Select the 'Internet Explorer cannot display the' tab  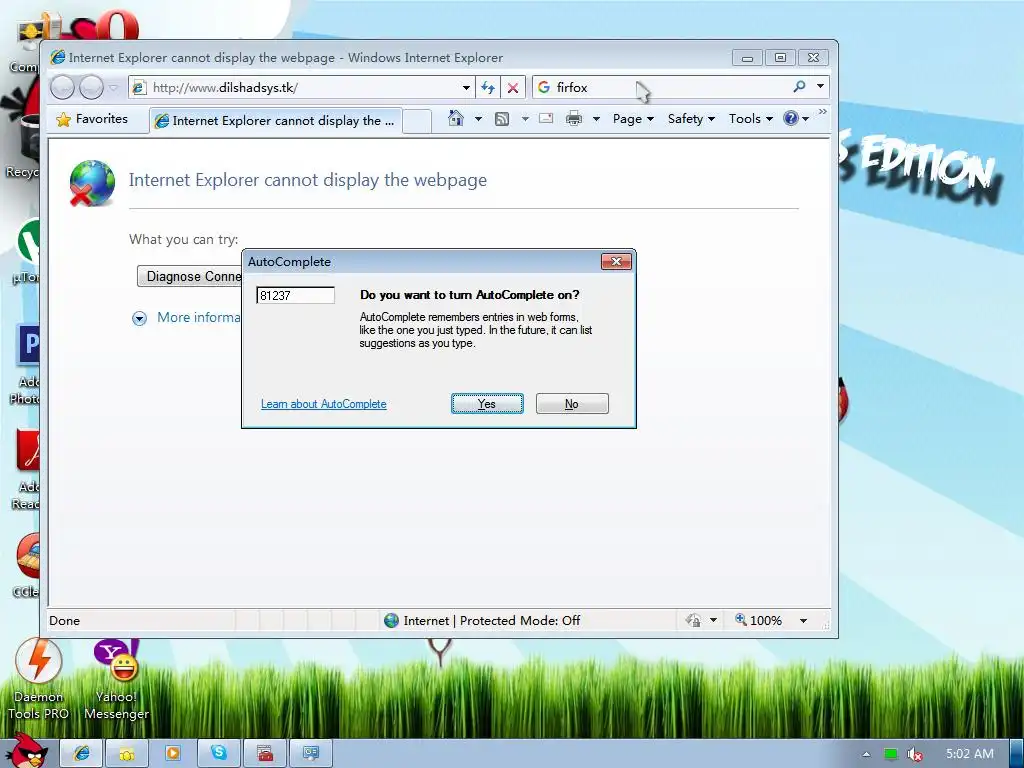pos(276,121)
